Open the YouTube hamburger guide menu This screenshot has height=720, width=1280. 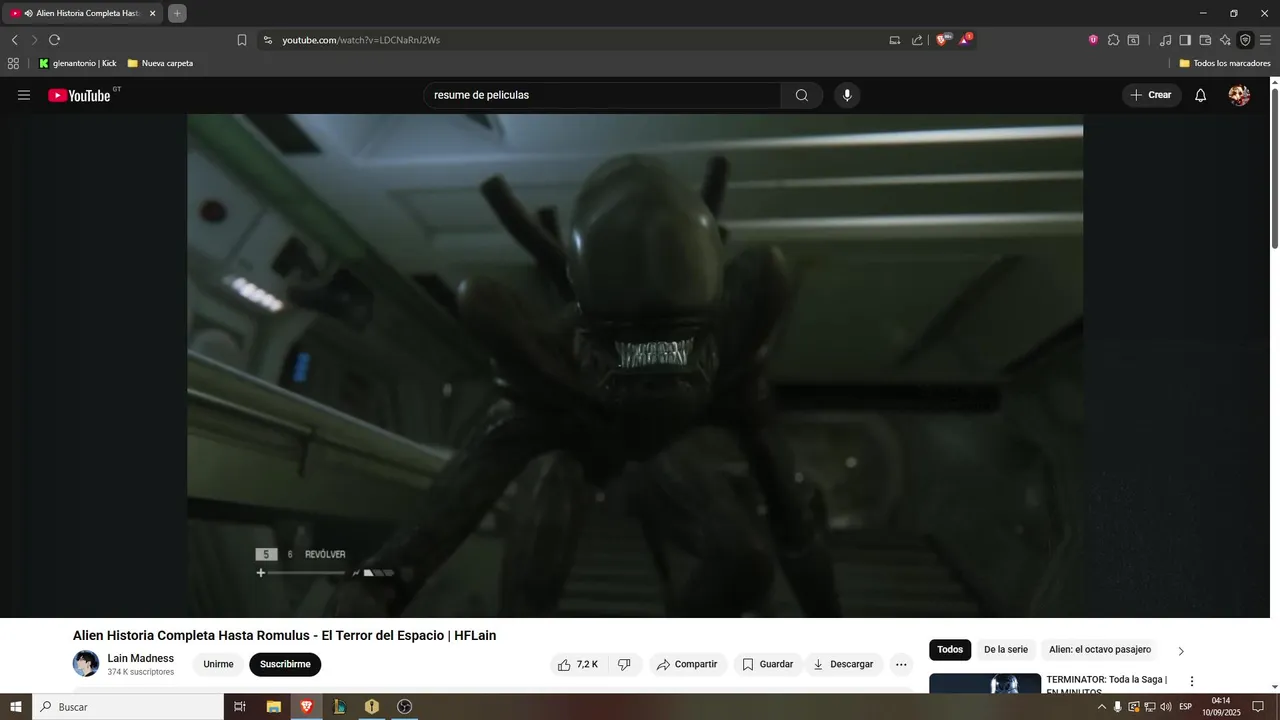[x=24, y=95]
